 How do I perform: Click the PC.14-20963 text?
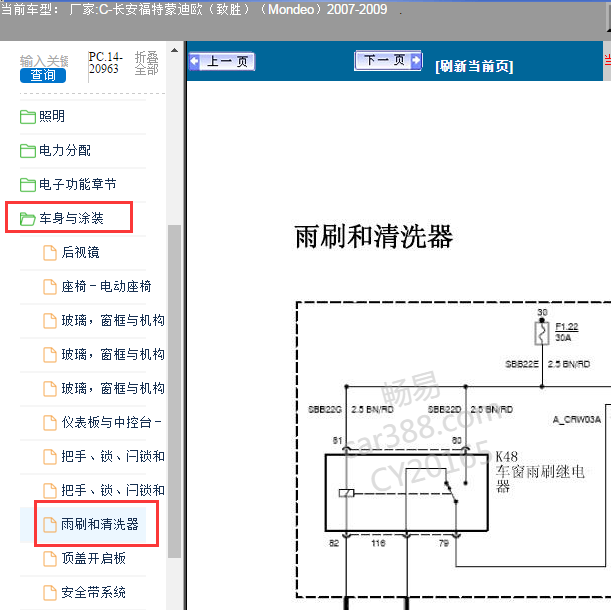pyautogui.click(x=105, y=63)
